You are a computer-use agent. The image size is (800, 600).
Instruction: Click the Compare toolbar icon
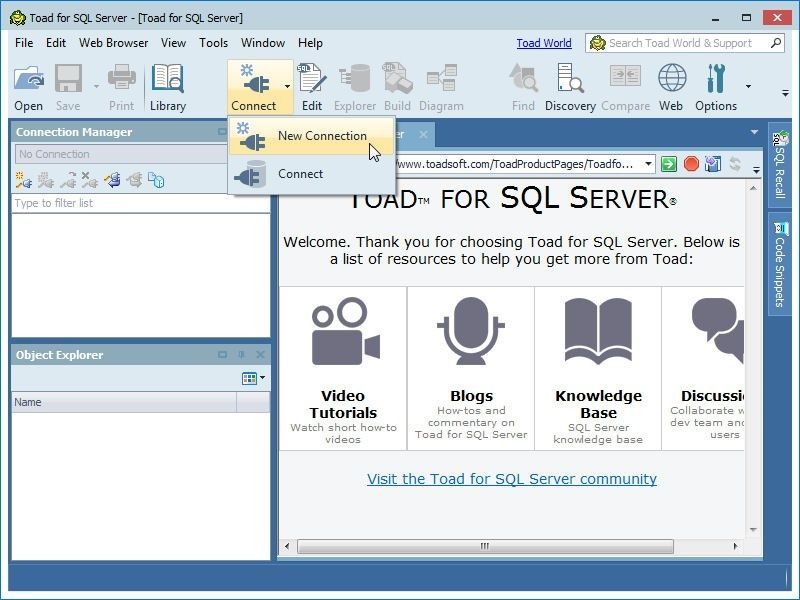(626, 78)
